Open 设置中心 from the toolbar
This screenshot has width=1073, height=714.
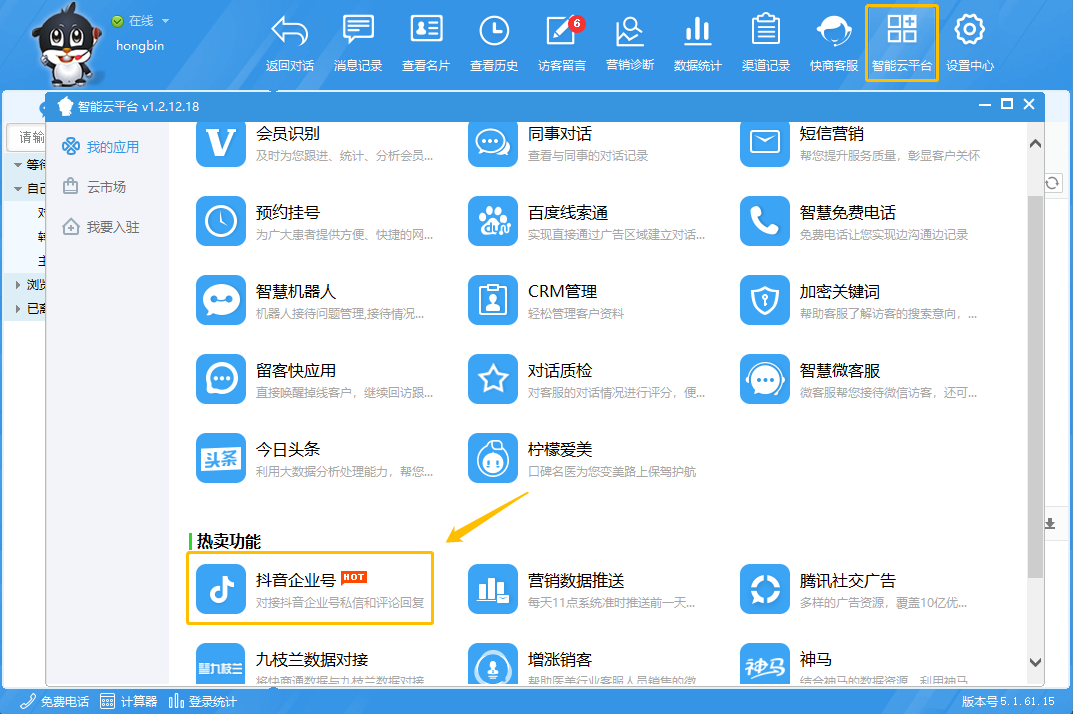pyautogui.click(x=969, y=43)
